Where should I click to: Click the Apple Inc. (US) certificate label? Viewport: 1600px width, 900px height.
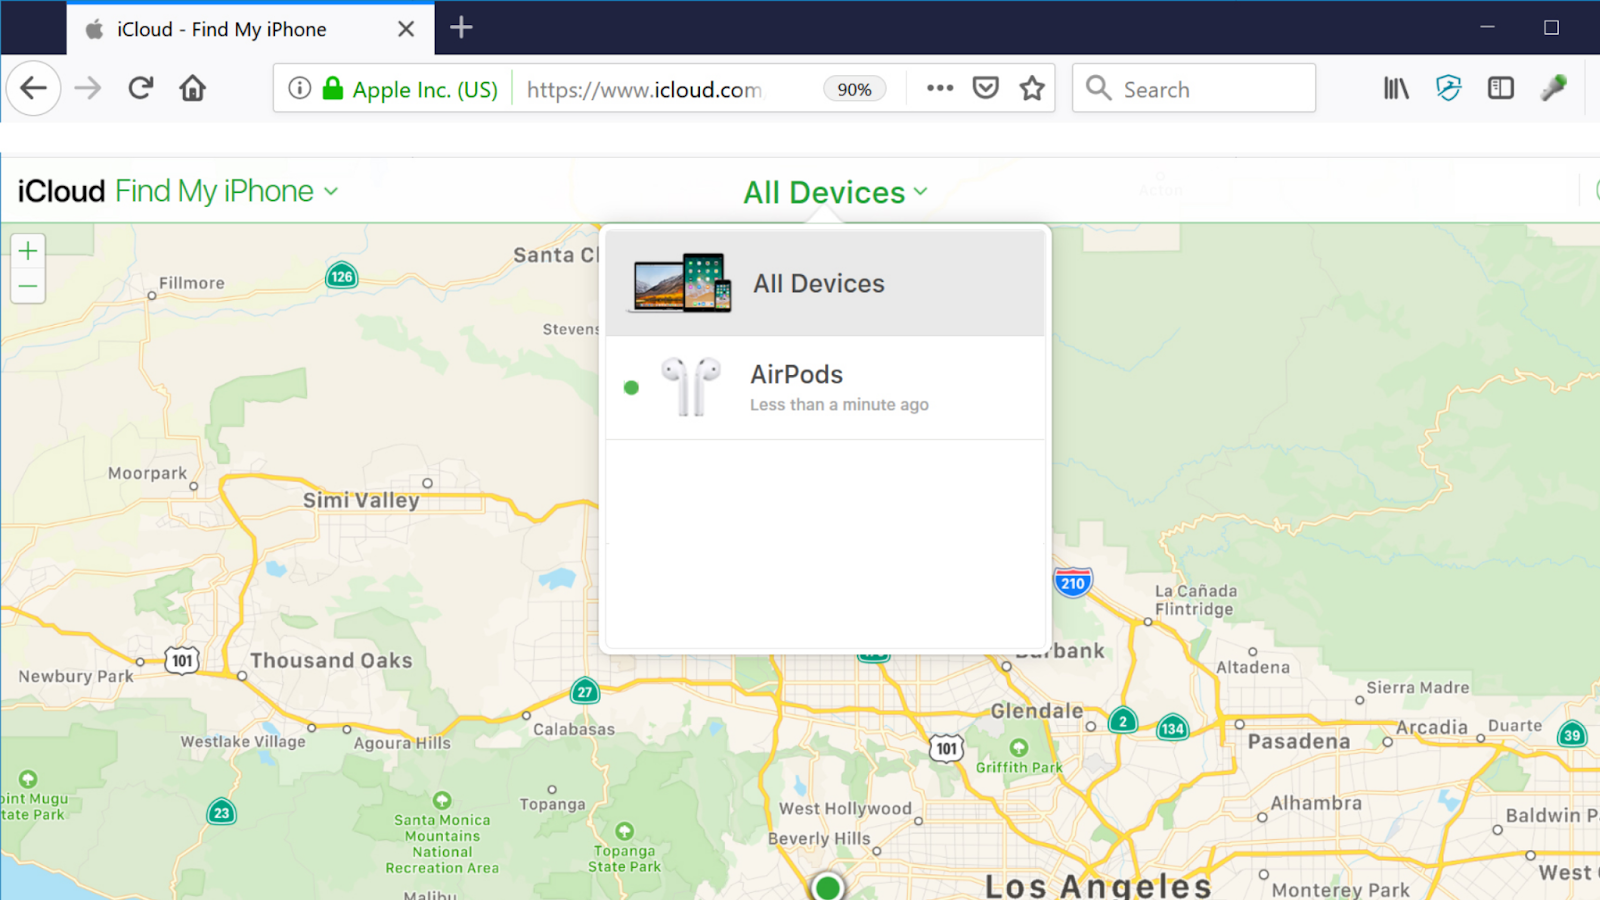point(425,89)
